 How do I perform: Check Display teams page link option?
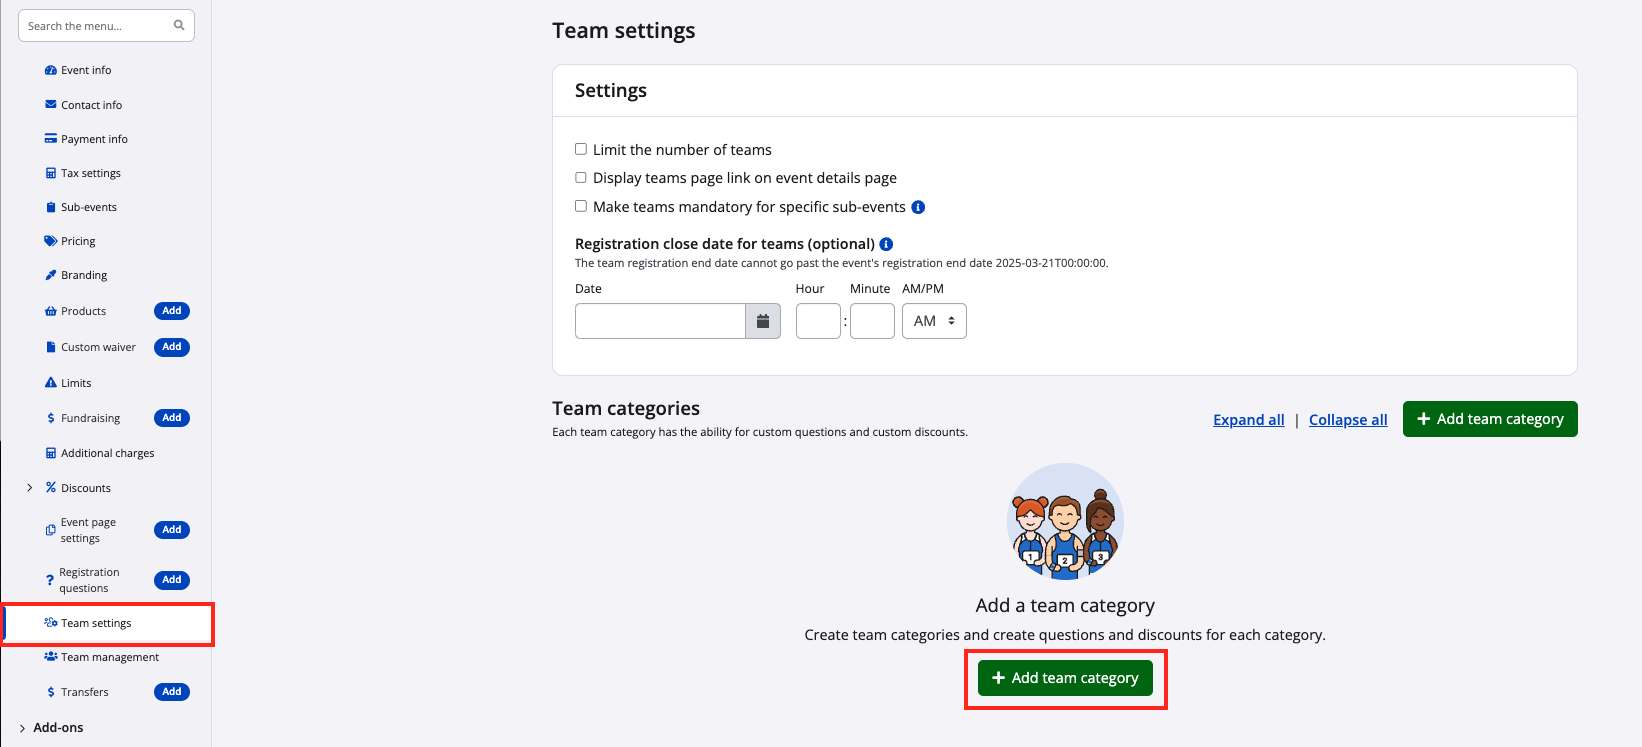581,177
